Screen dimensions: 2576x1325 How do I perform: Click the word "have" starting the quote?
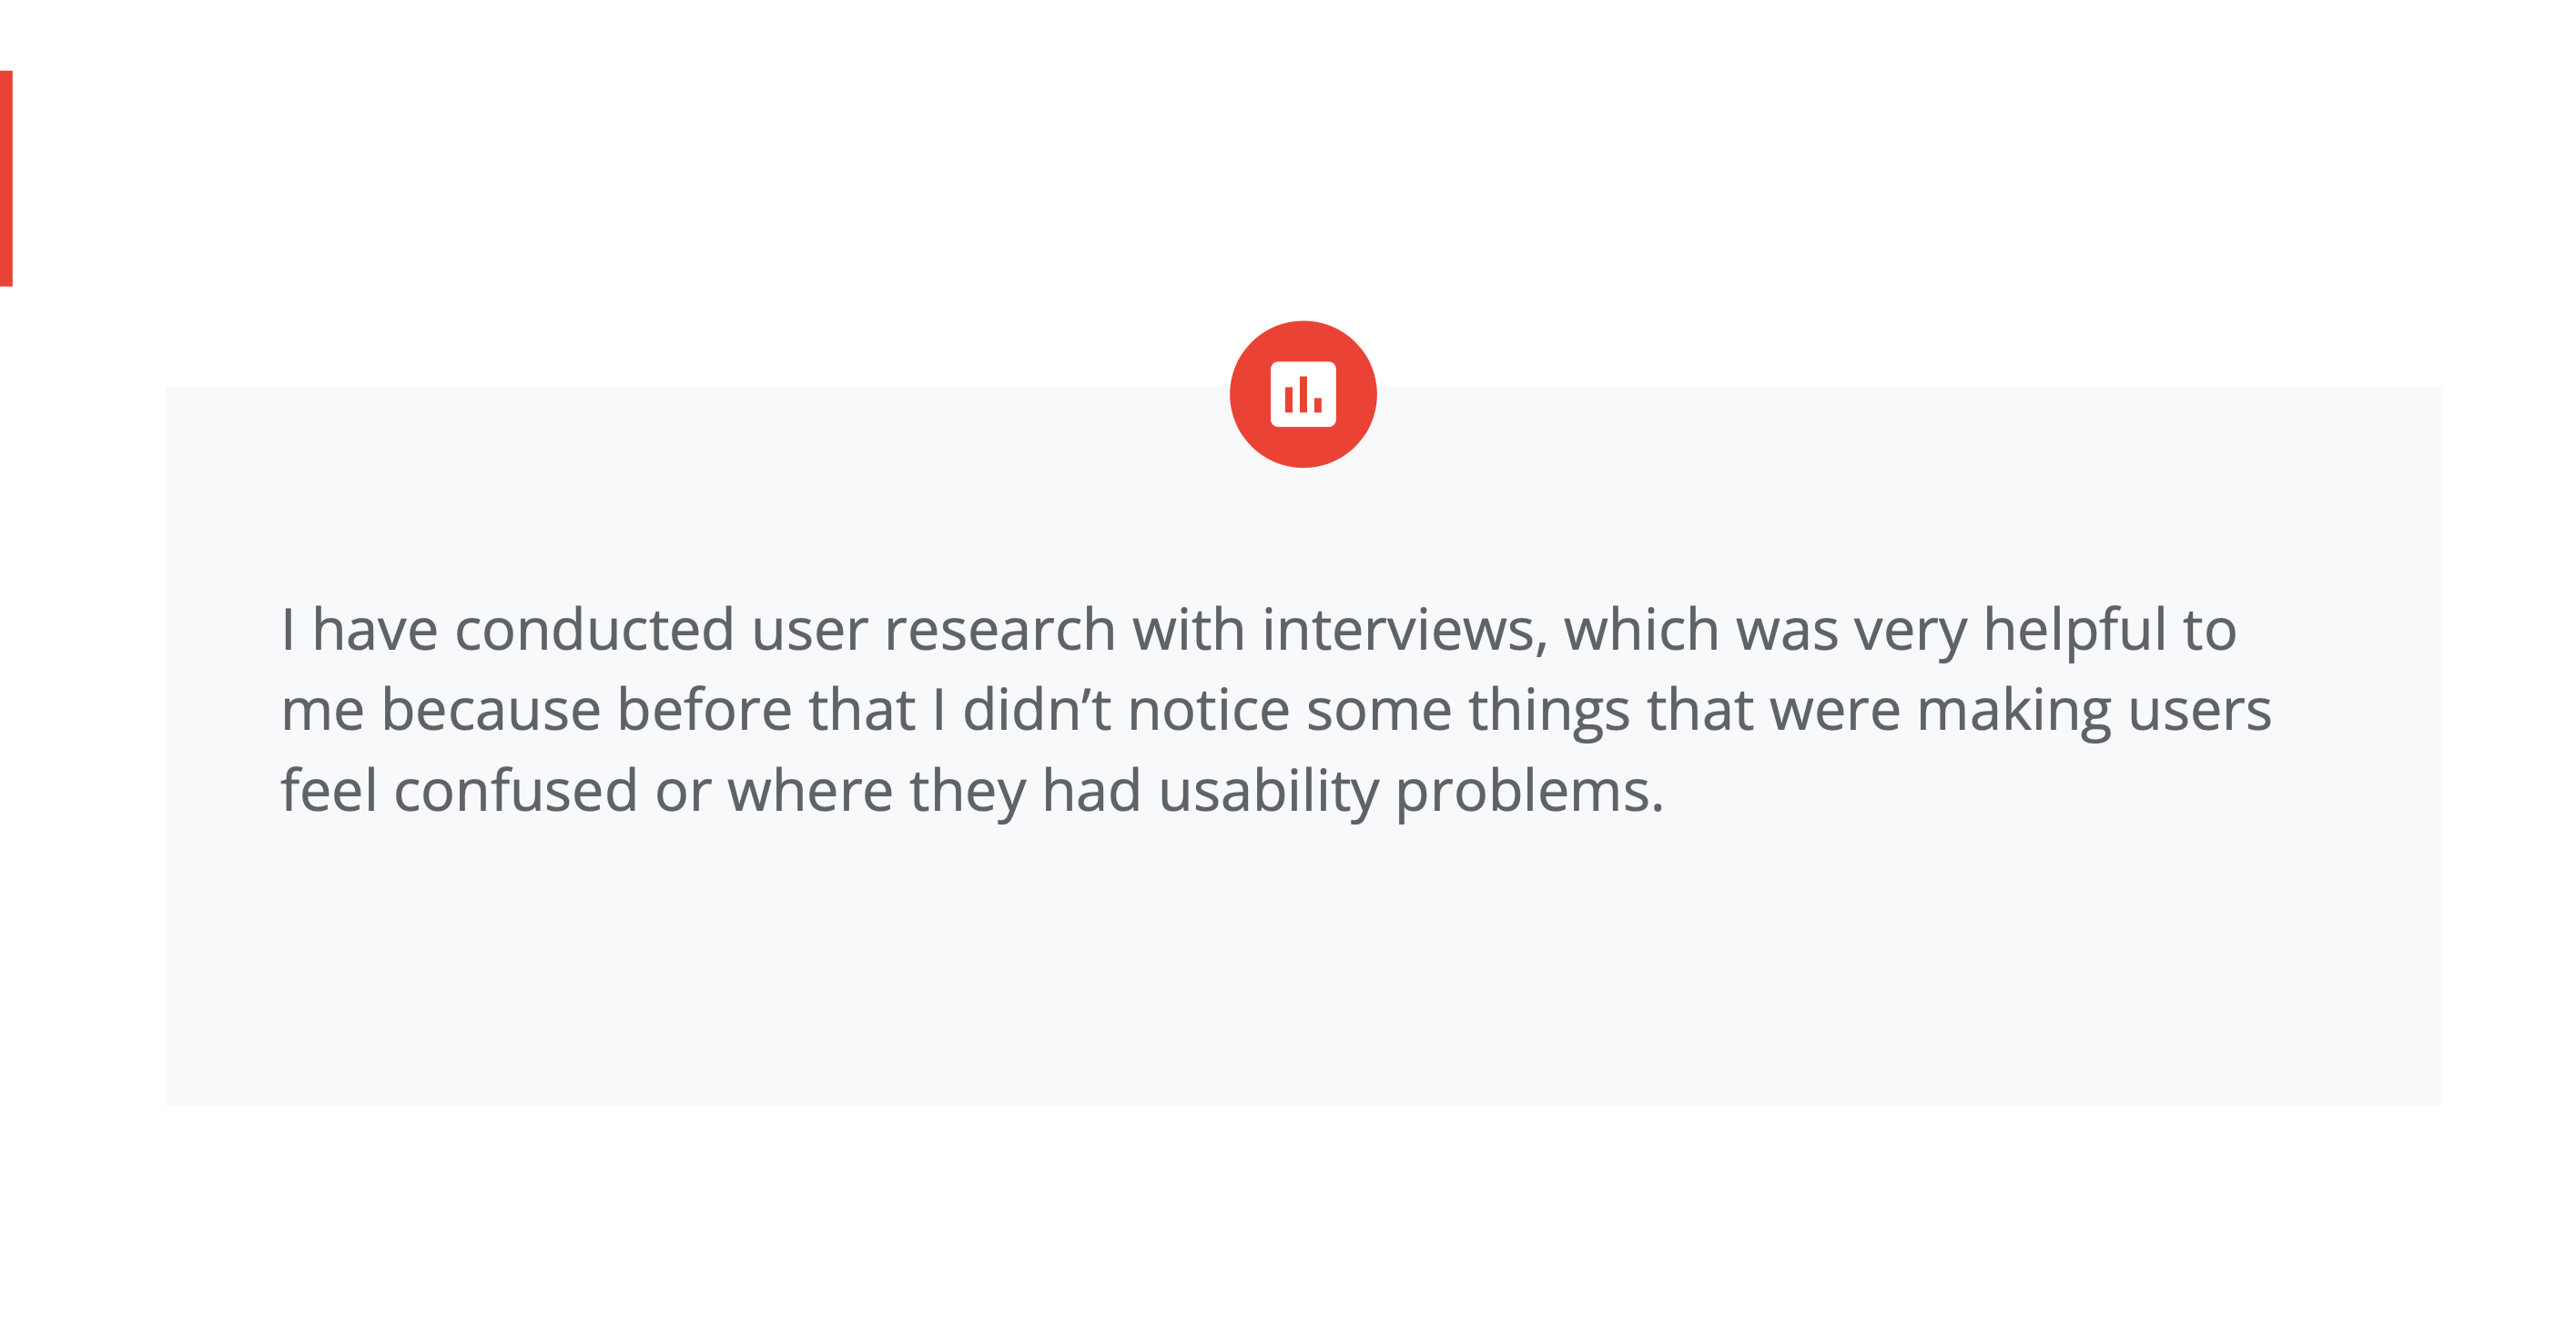(x=375, y=631)
